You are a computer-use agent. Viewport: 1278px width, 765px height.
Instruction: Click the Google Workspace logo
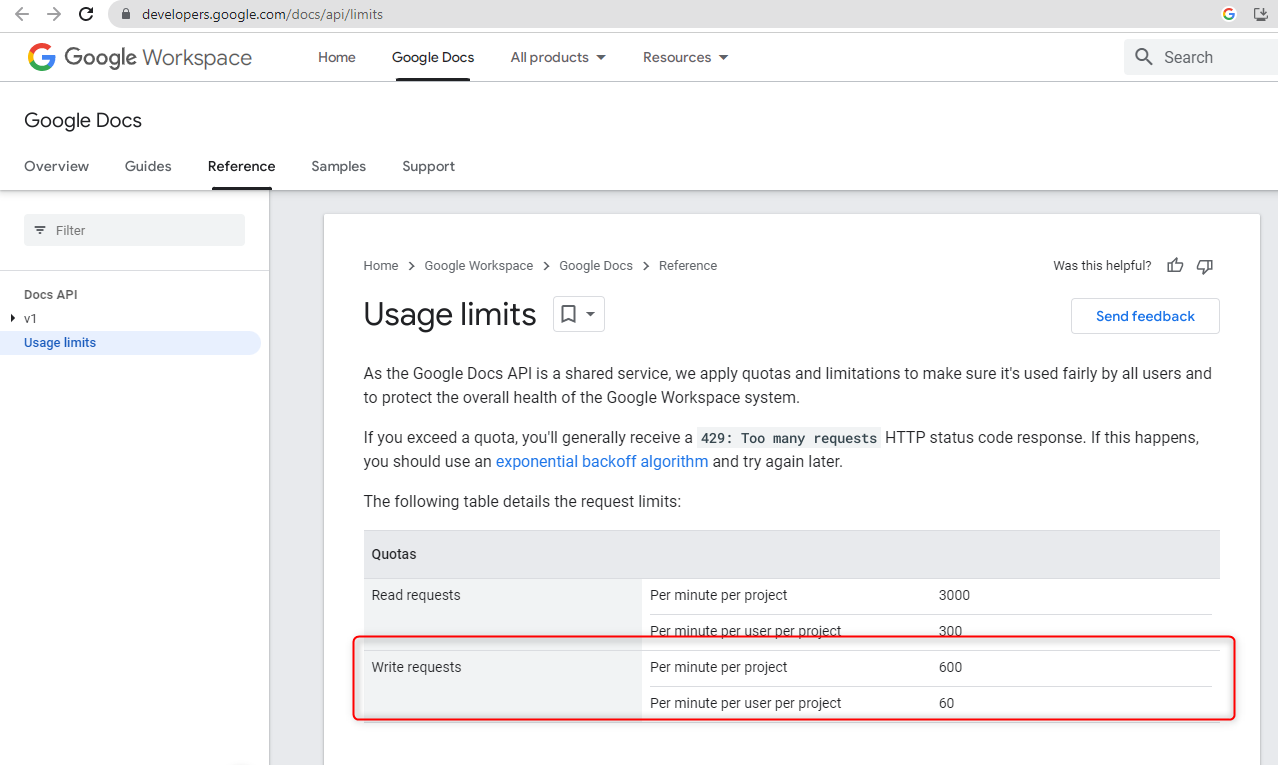click(x=140, y=58)
